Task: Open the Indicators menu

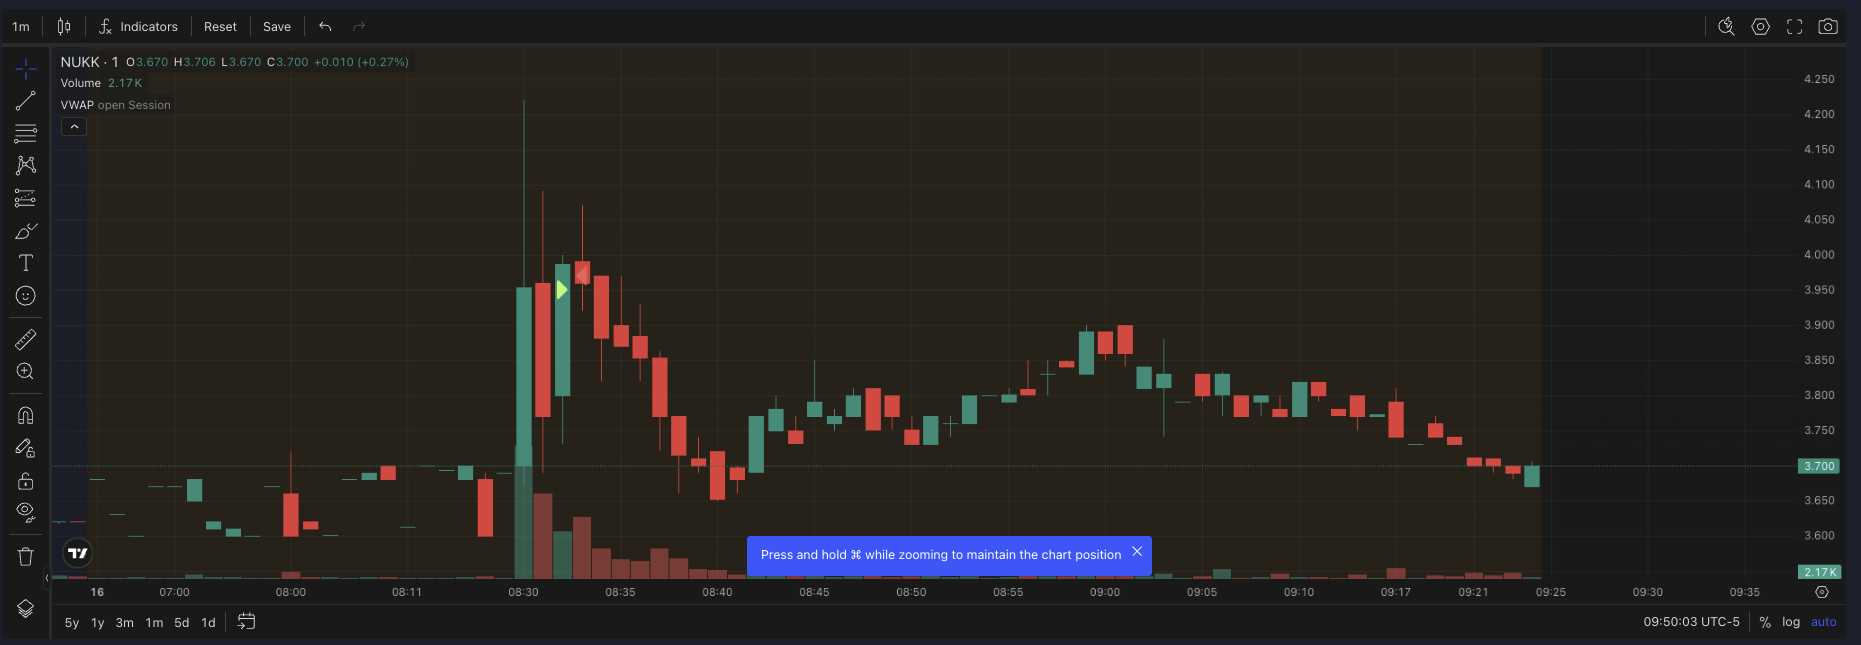Action: (x=138, y=27)
